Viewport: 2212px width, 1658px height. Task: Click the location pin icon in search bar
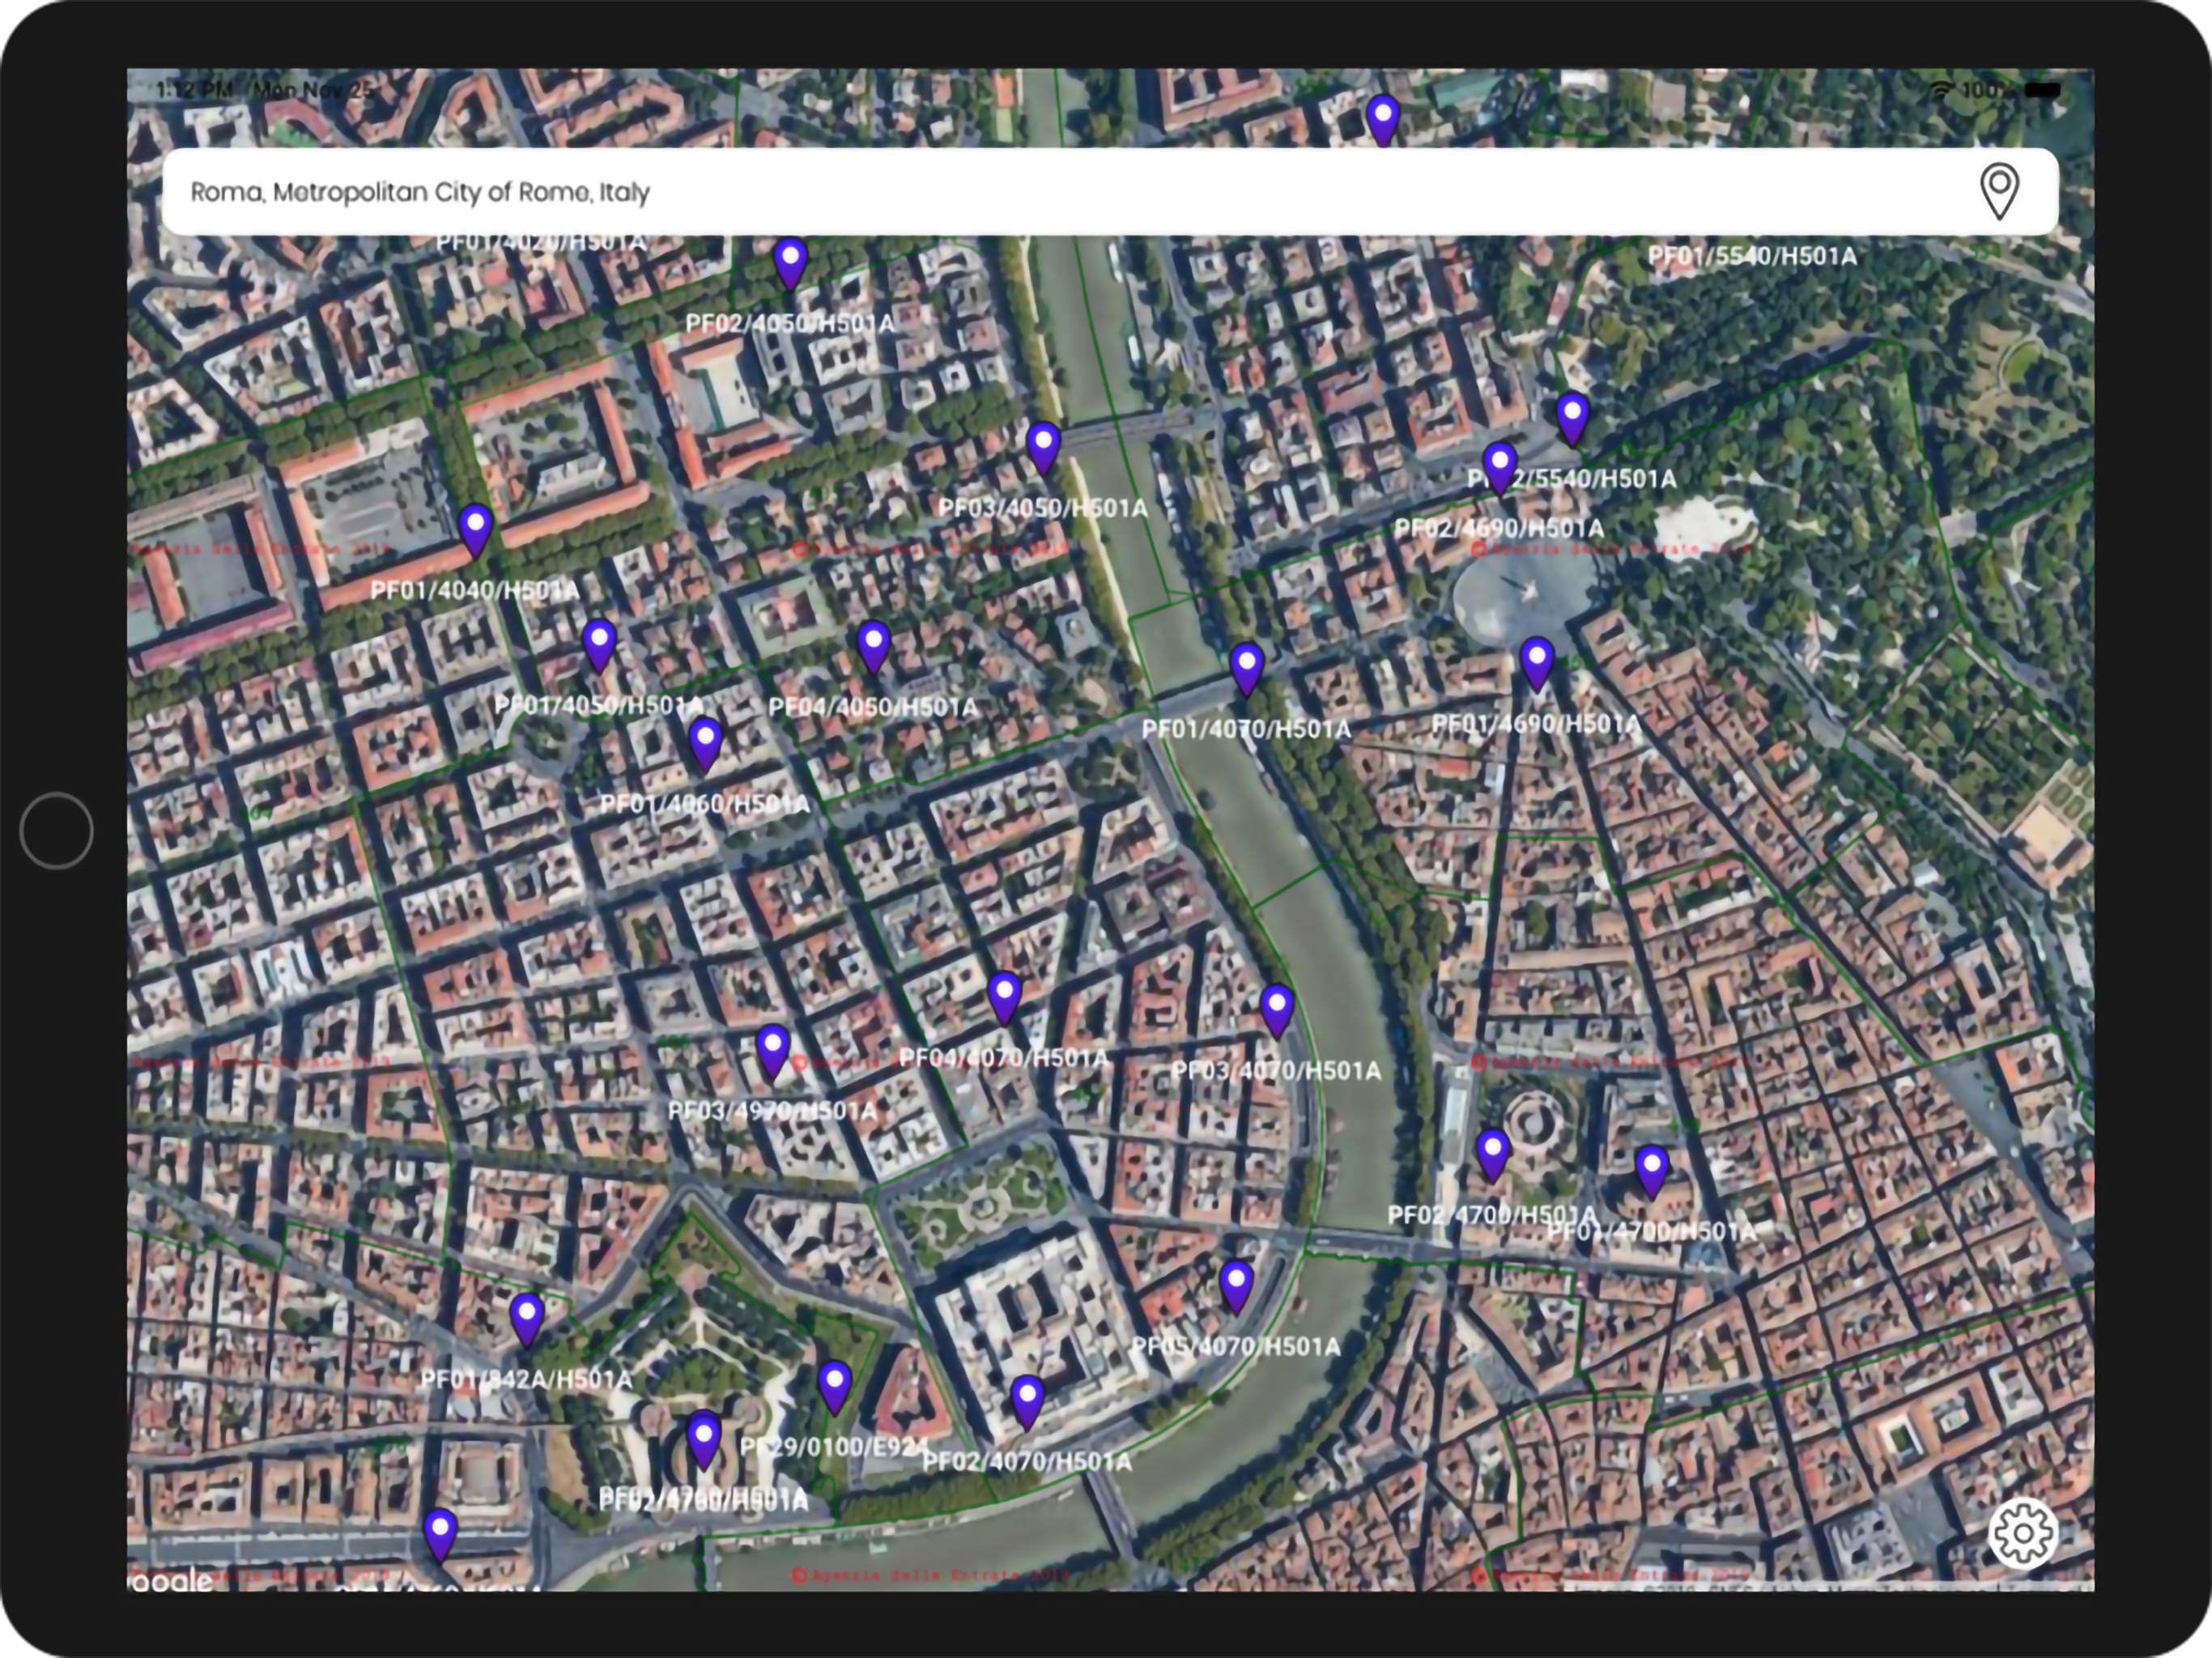pos(1998,191)
